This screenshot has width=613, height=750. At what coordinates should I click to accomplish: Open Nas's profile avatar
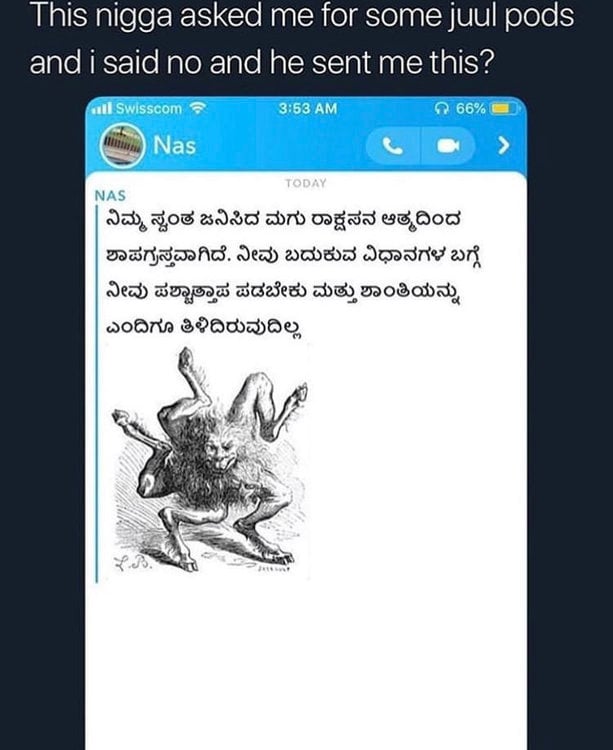[120, 146]
